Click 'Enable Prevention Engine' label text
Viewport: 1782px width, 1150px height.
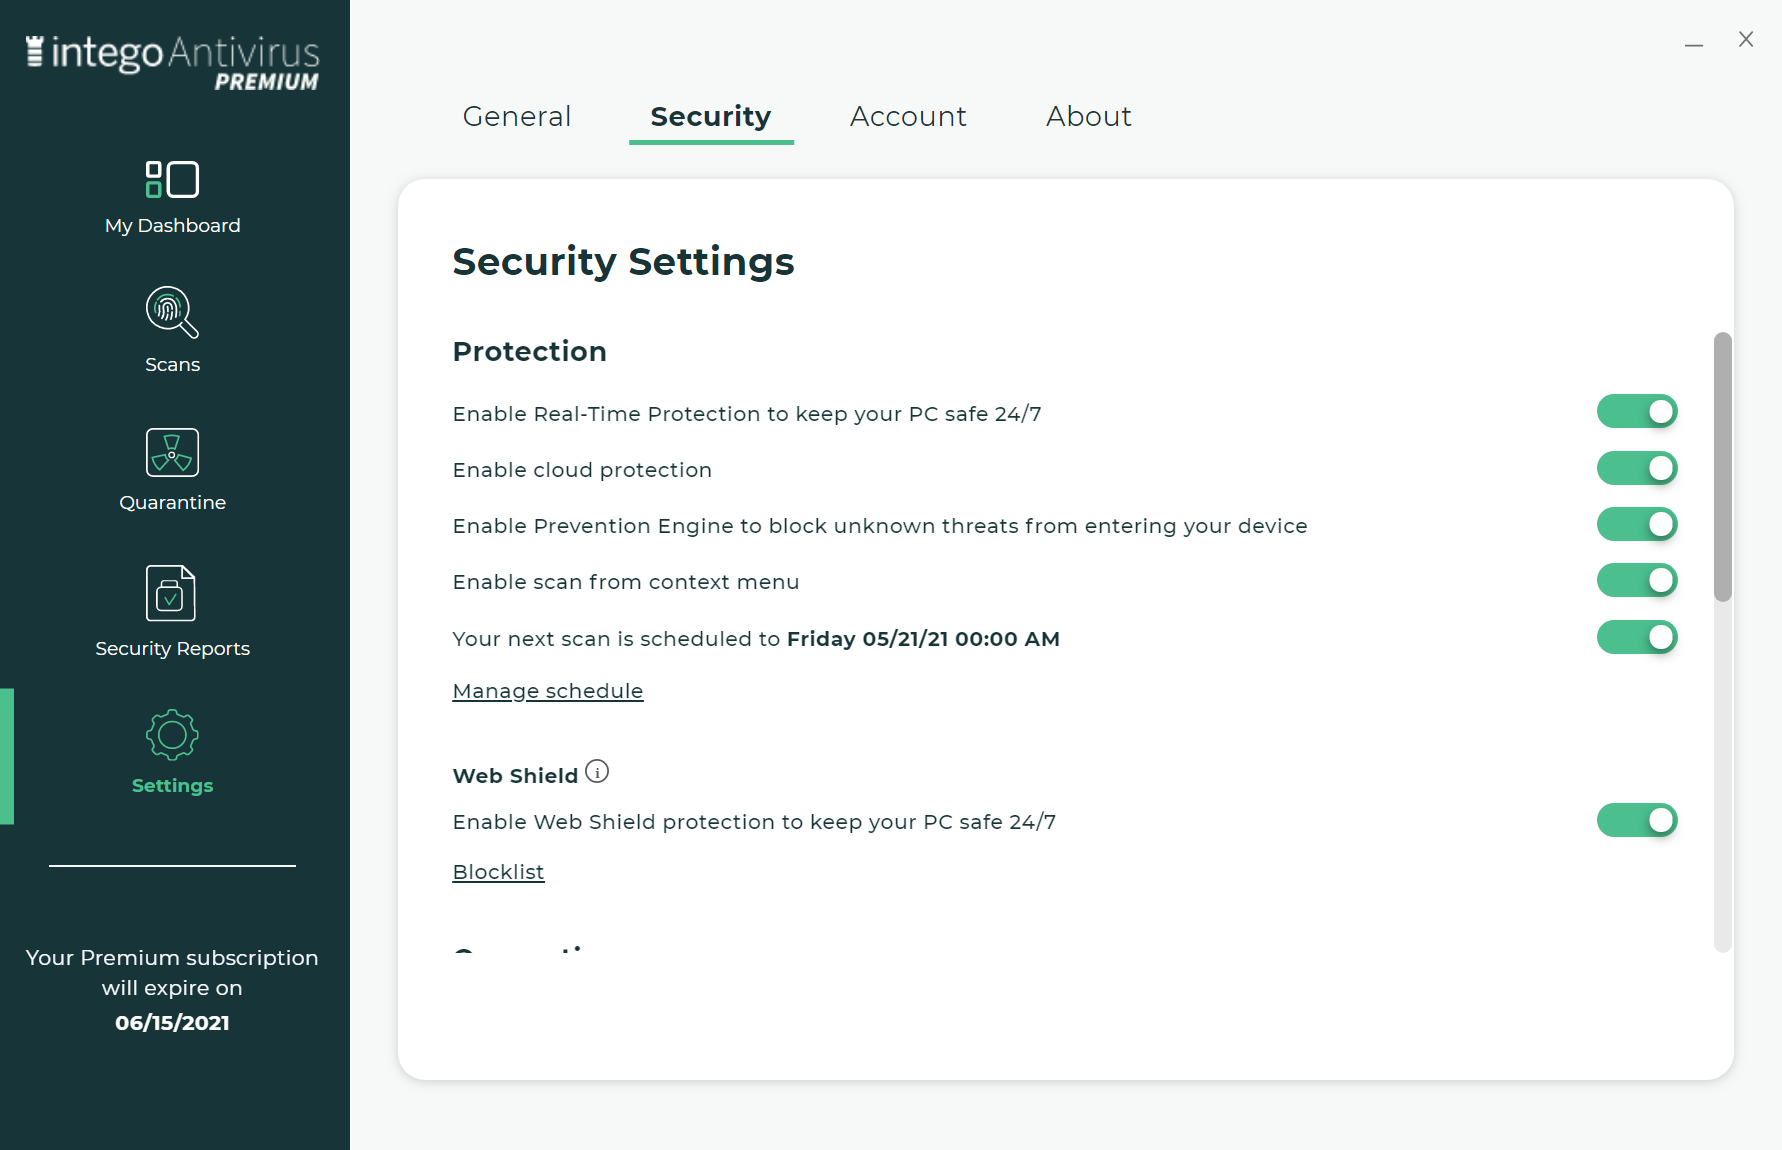[x=880, y=526]
